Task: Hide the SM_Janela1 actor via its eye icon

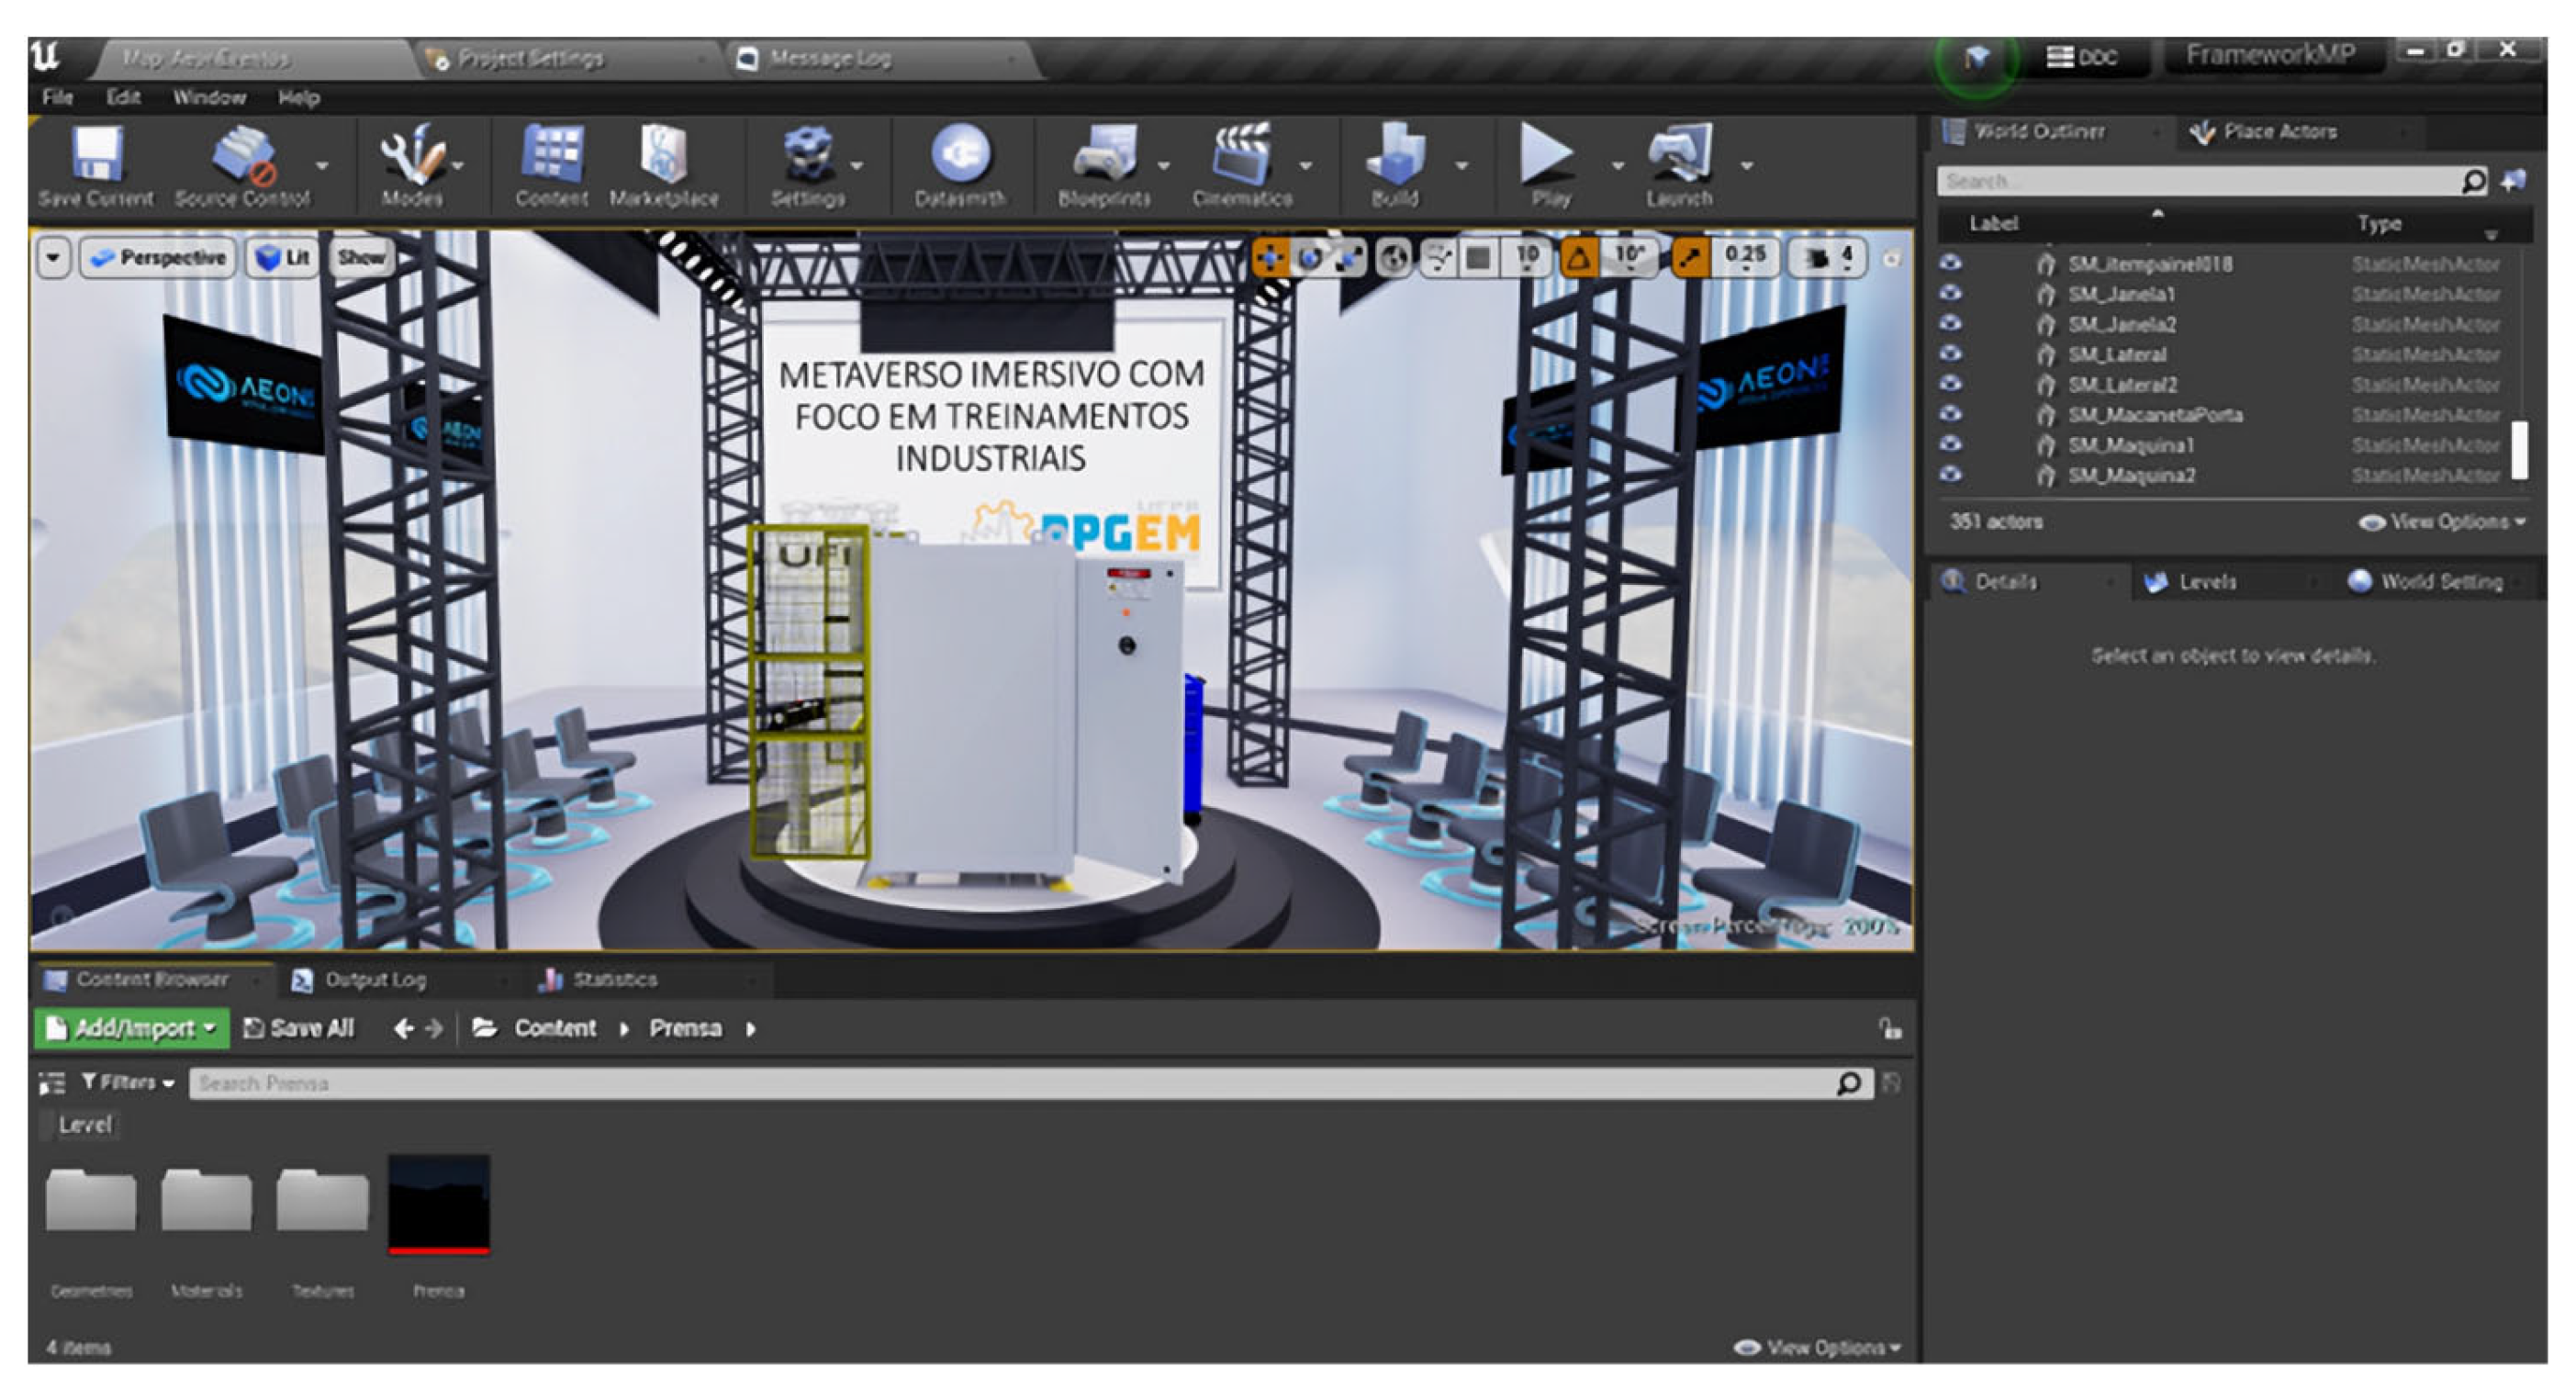Action: click(1950, 294)
